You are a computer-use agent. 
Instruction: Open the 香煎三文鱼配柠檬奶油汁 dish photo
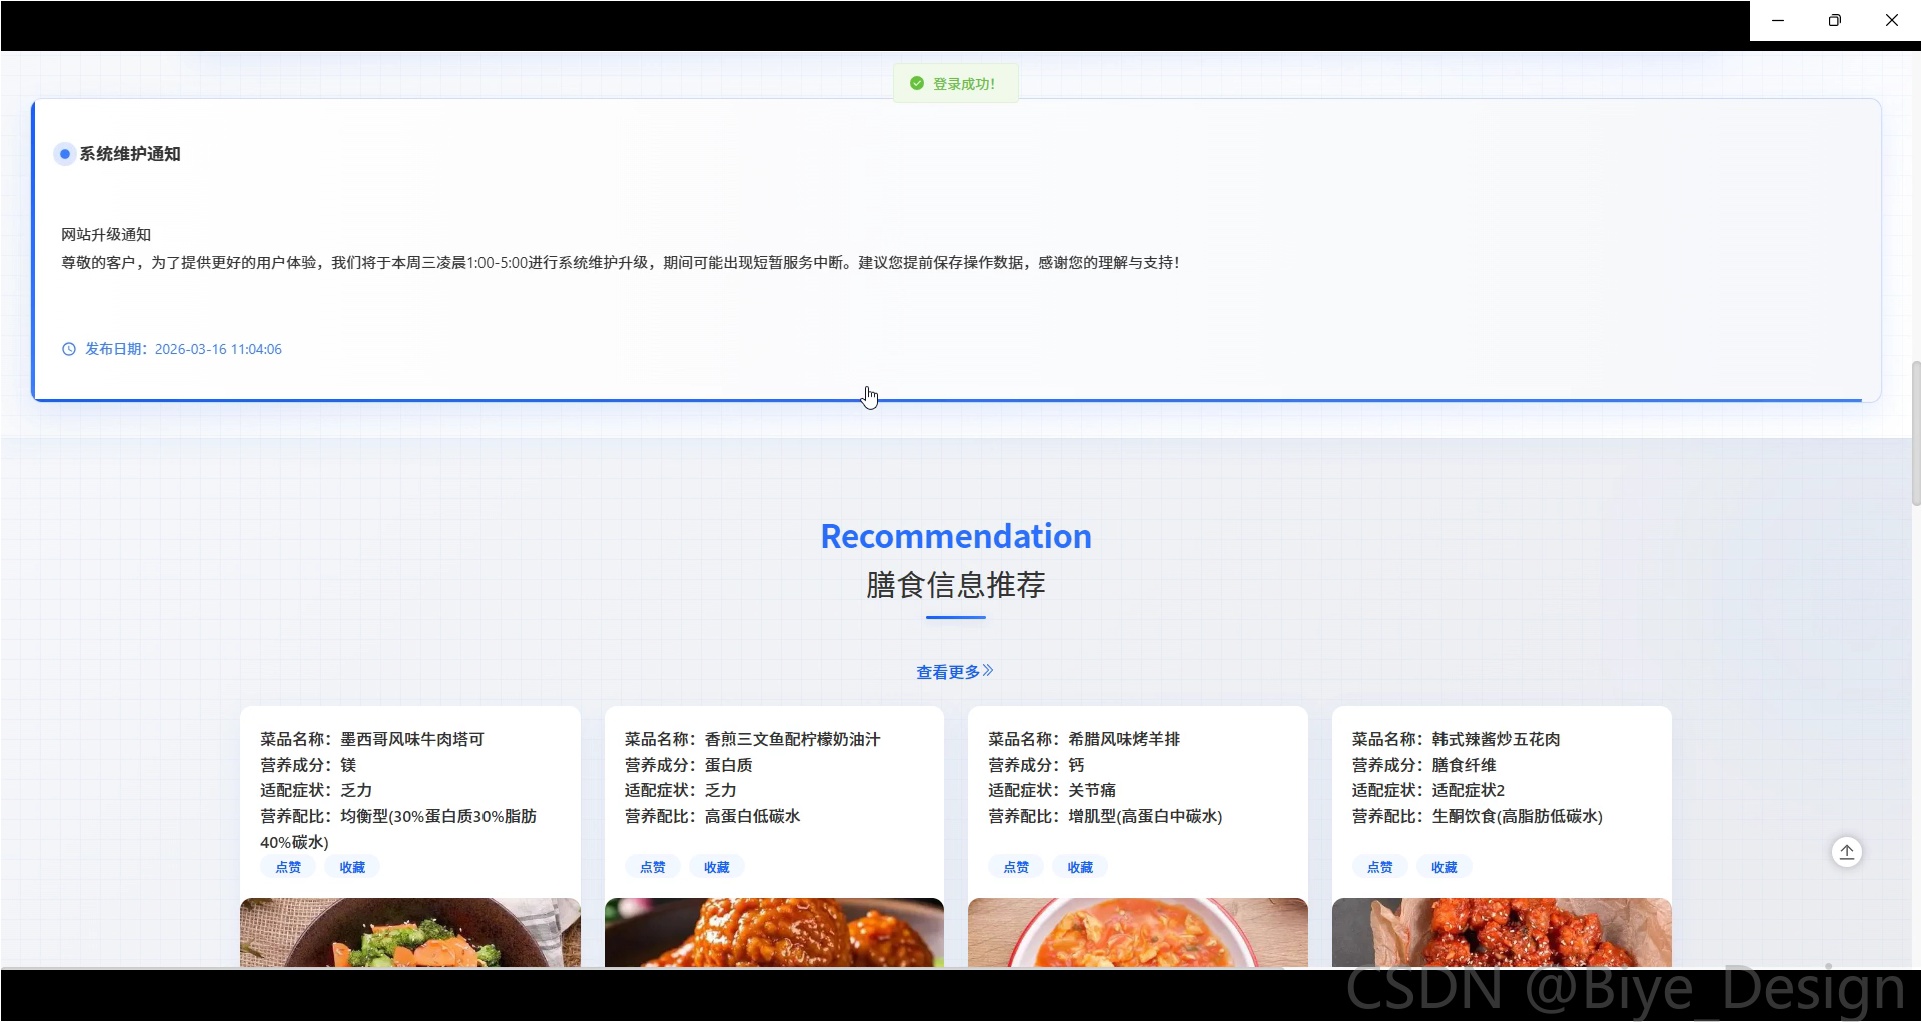coord(774,932)
